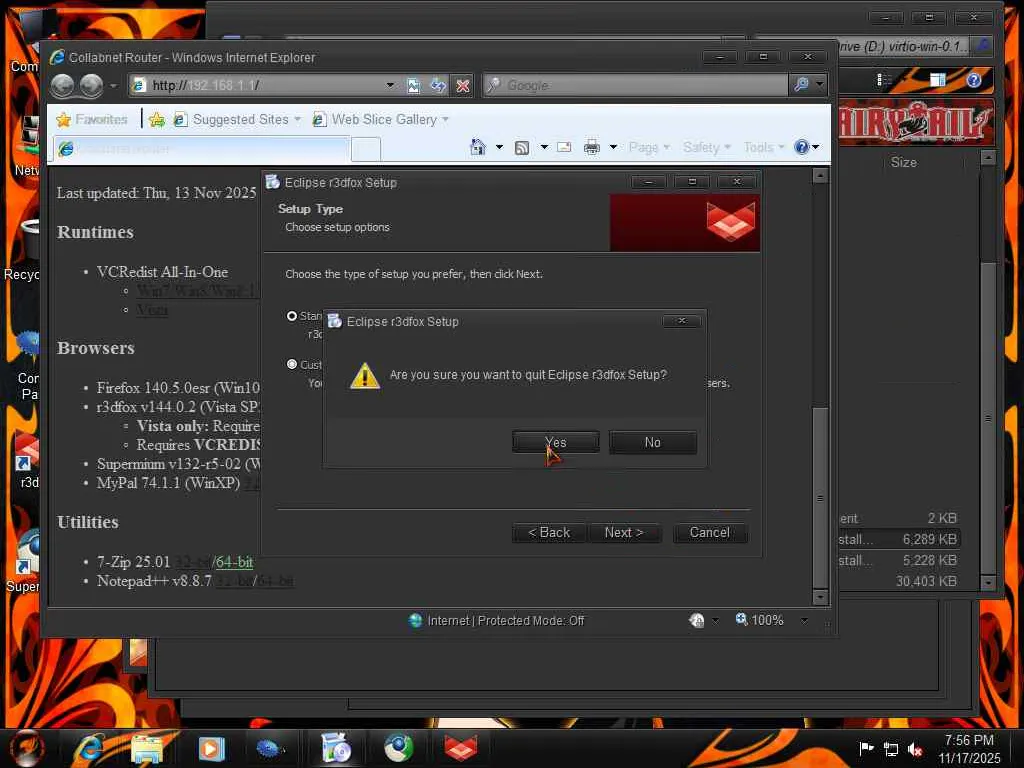Open Windows Media Player taskbar icon
The height and width of the screenshot is (768, 1024).
coord(211,748)
